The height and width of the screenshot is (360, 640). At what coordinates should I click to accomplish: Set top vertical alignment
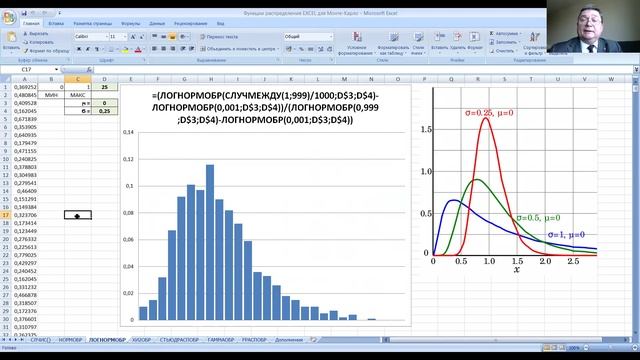[155, 37]
